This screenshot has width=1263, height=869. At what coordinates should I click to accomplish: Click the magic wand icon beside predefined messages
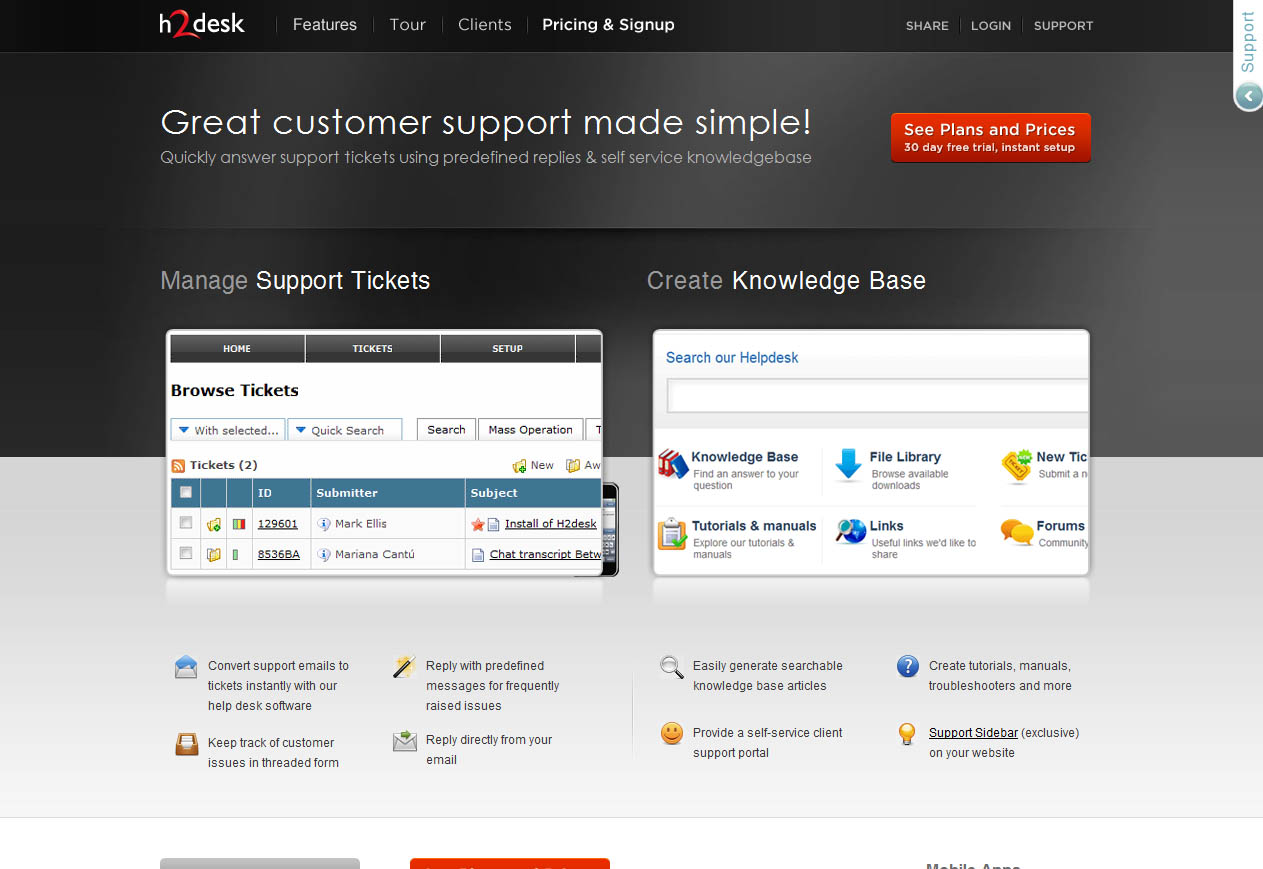404,667
